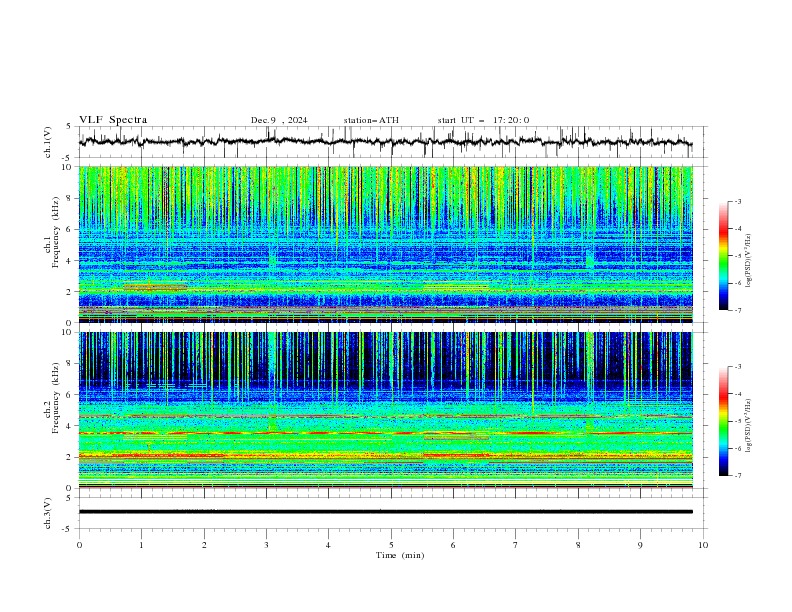Click the lower colorbar 'log(PSD)(V²/Hz)' label
The image size is (792, 612).
(748, 425)
